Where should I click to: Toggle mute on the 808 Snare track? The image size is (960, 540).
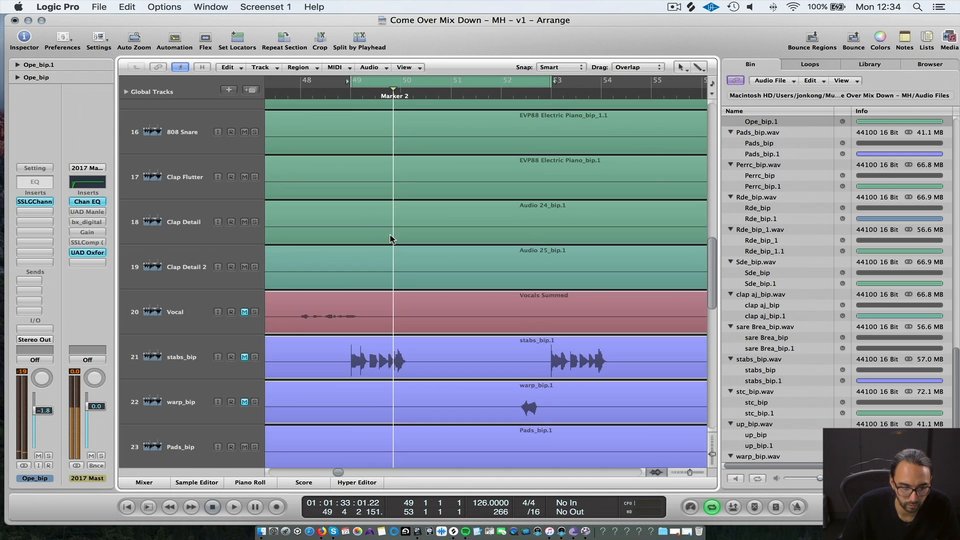pos(244,132)
